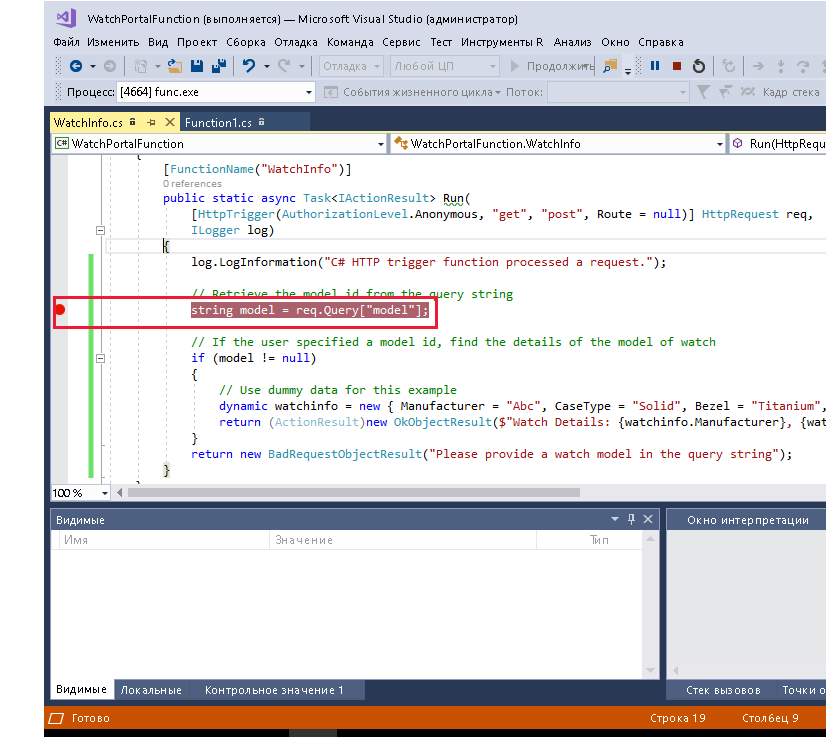826x738 pixels.
Task: Click the Find in Files icon
Action: pos(610,66)
